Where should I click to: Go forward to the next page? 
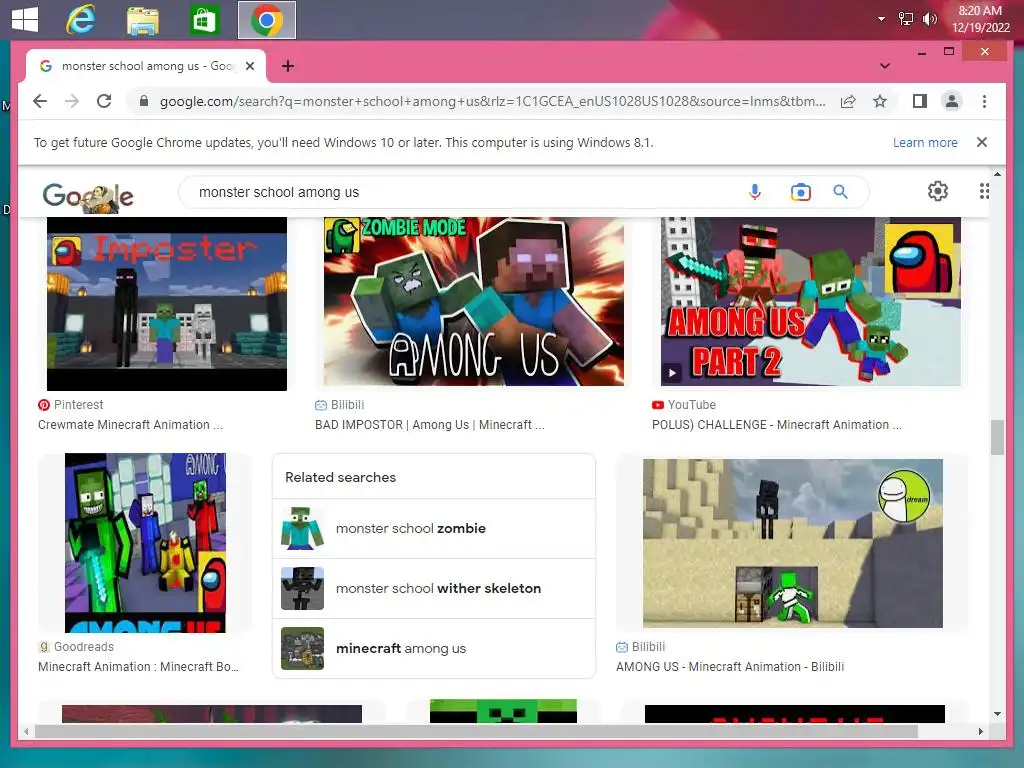click(x=72, y=101)
